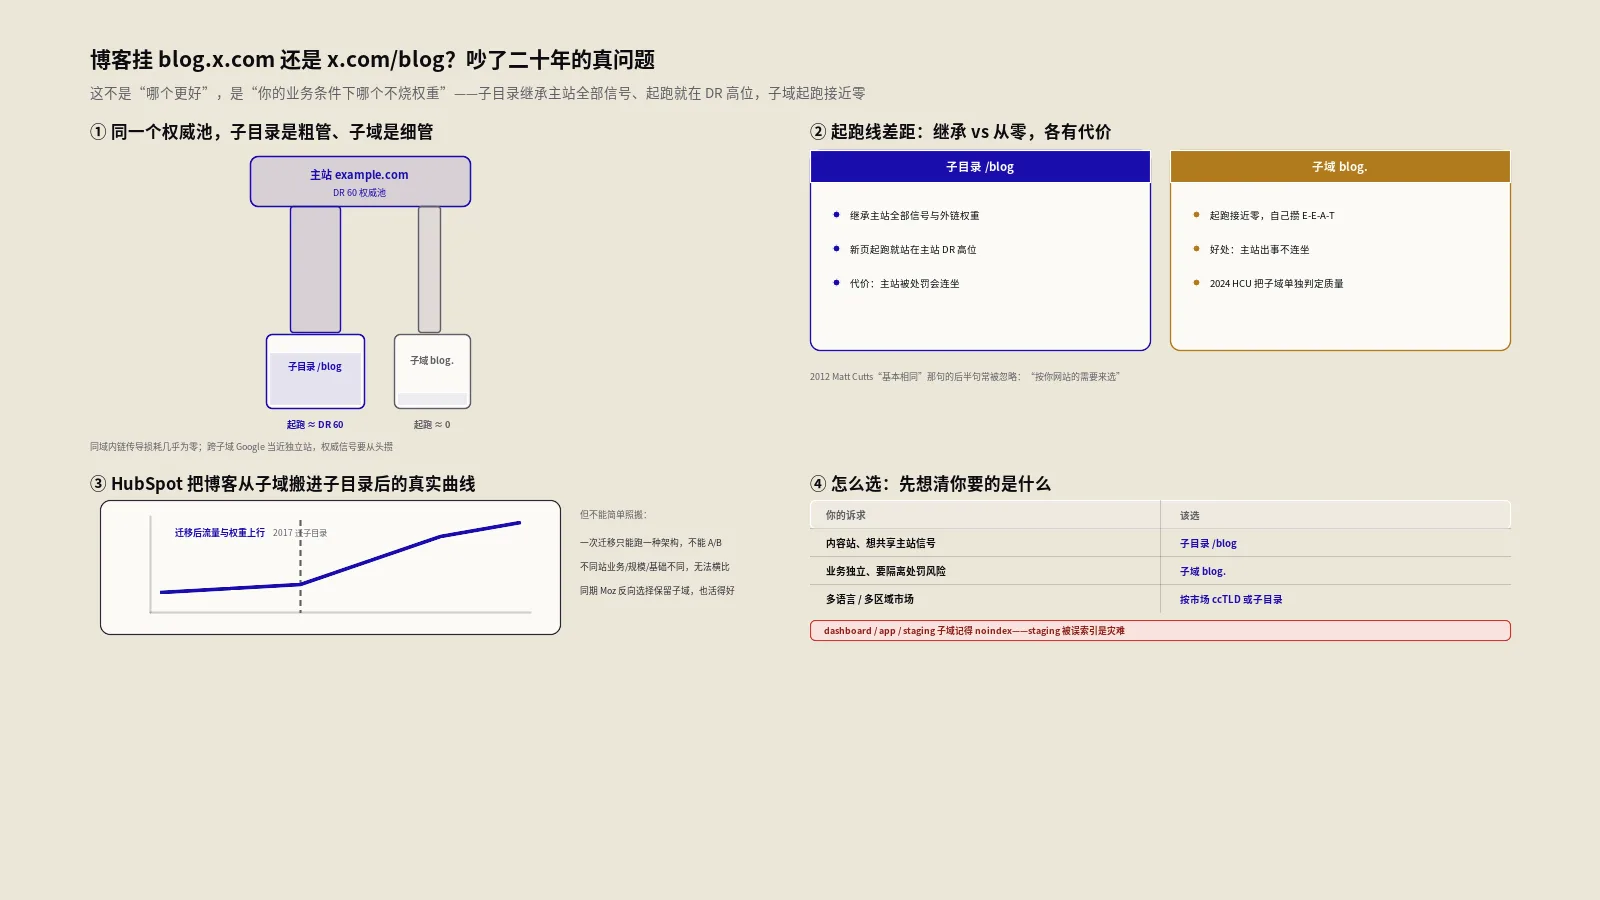Click the slide title about blog.x.com vs x.com/blog
Screen dimensions: 1600x900
point(372,60)
